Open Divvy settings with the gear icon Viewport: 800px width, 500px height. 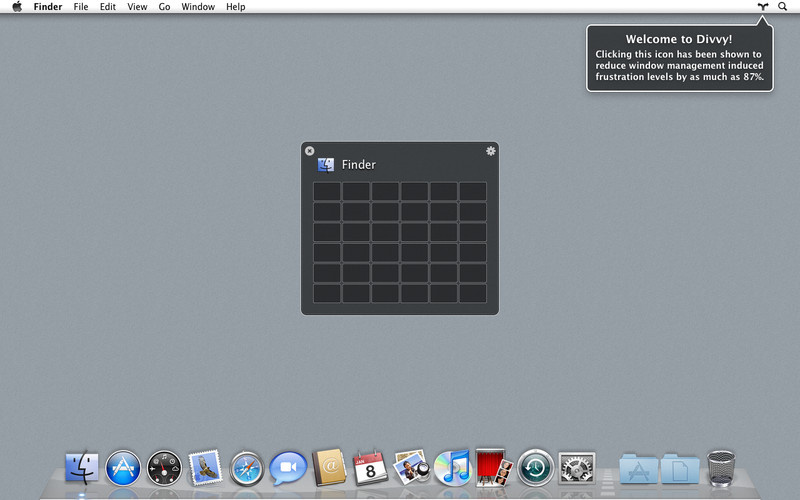(490, 151)
